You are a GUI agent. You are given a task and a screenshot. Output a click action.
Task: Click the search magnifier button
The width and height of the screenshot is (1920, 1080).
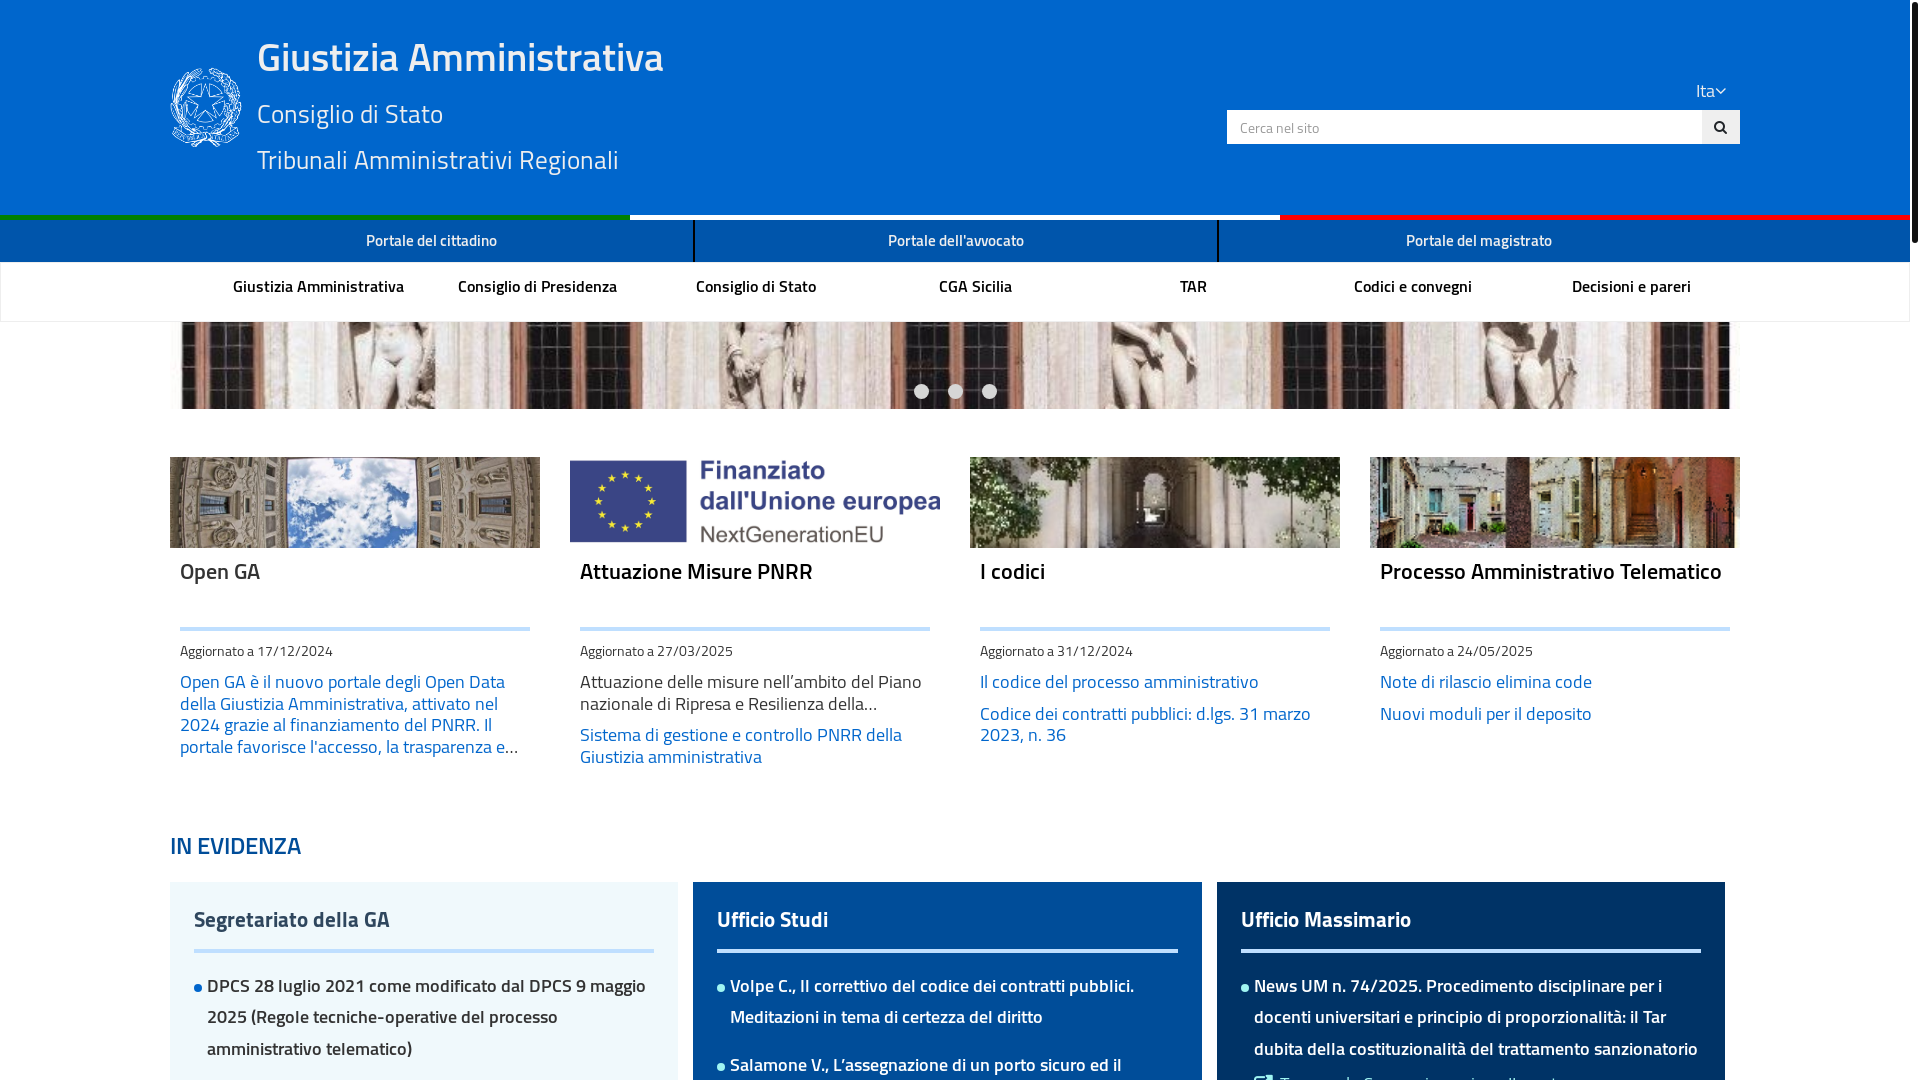pos(1720,127)
